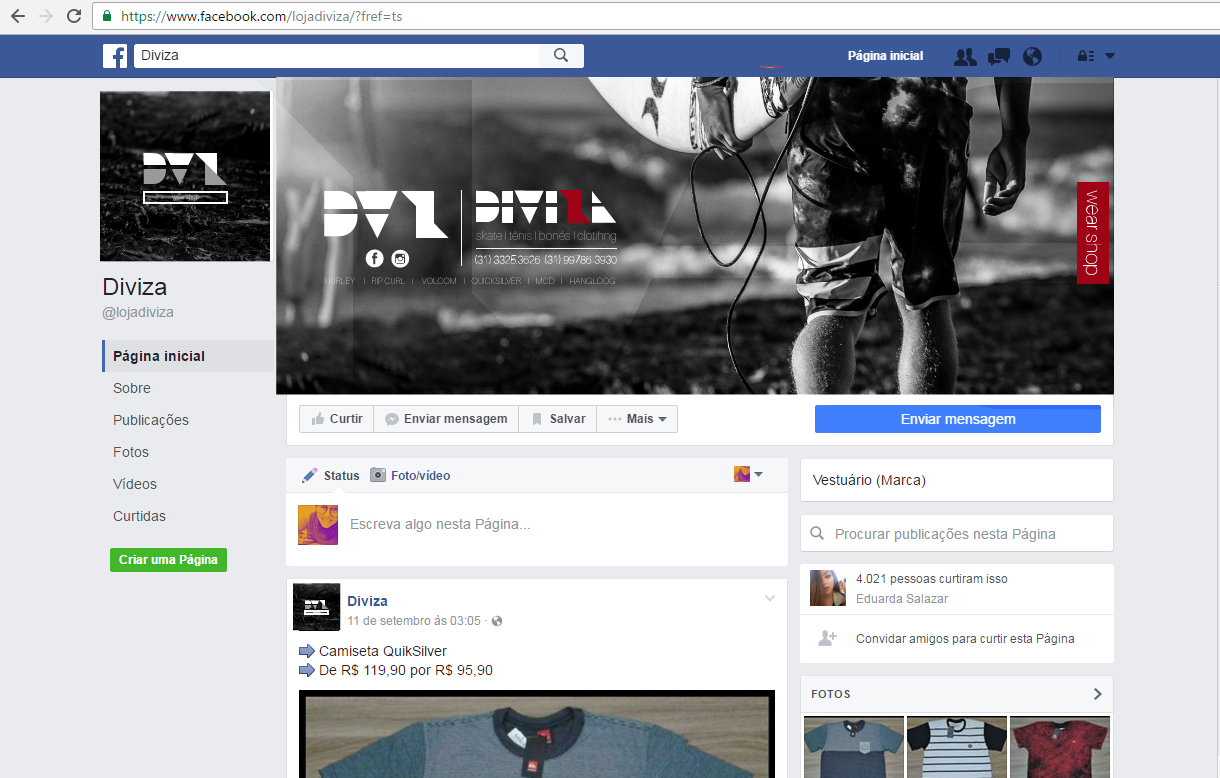
Task: Click the Curtir button
Action: pos(336,419)
